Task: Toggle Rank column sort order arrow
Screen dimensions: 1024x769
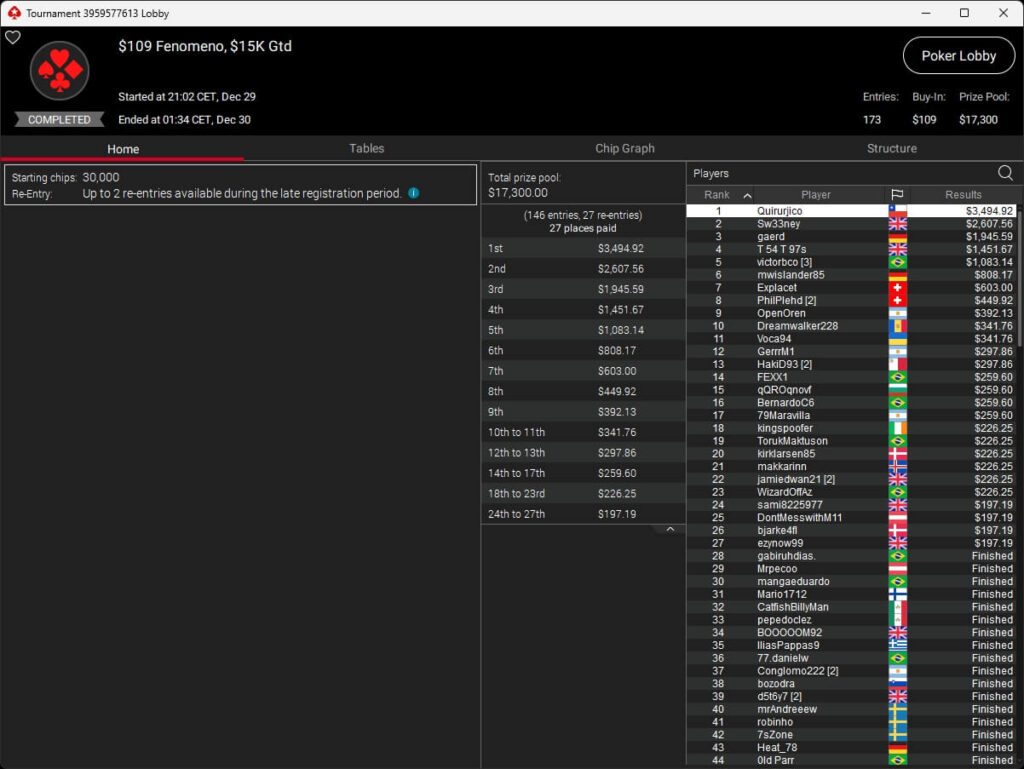Action: (746, 195)
